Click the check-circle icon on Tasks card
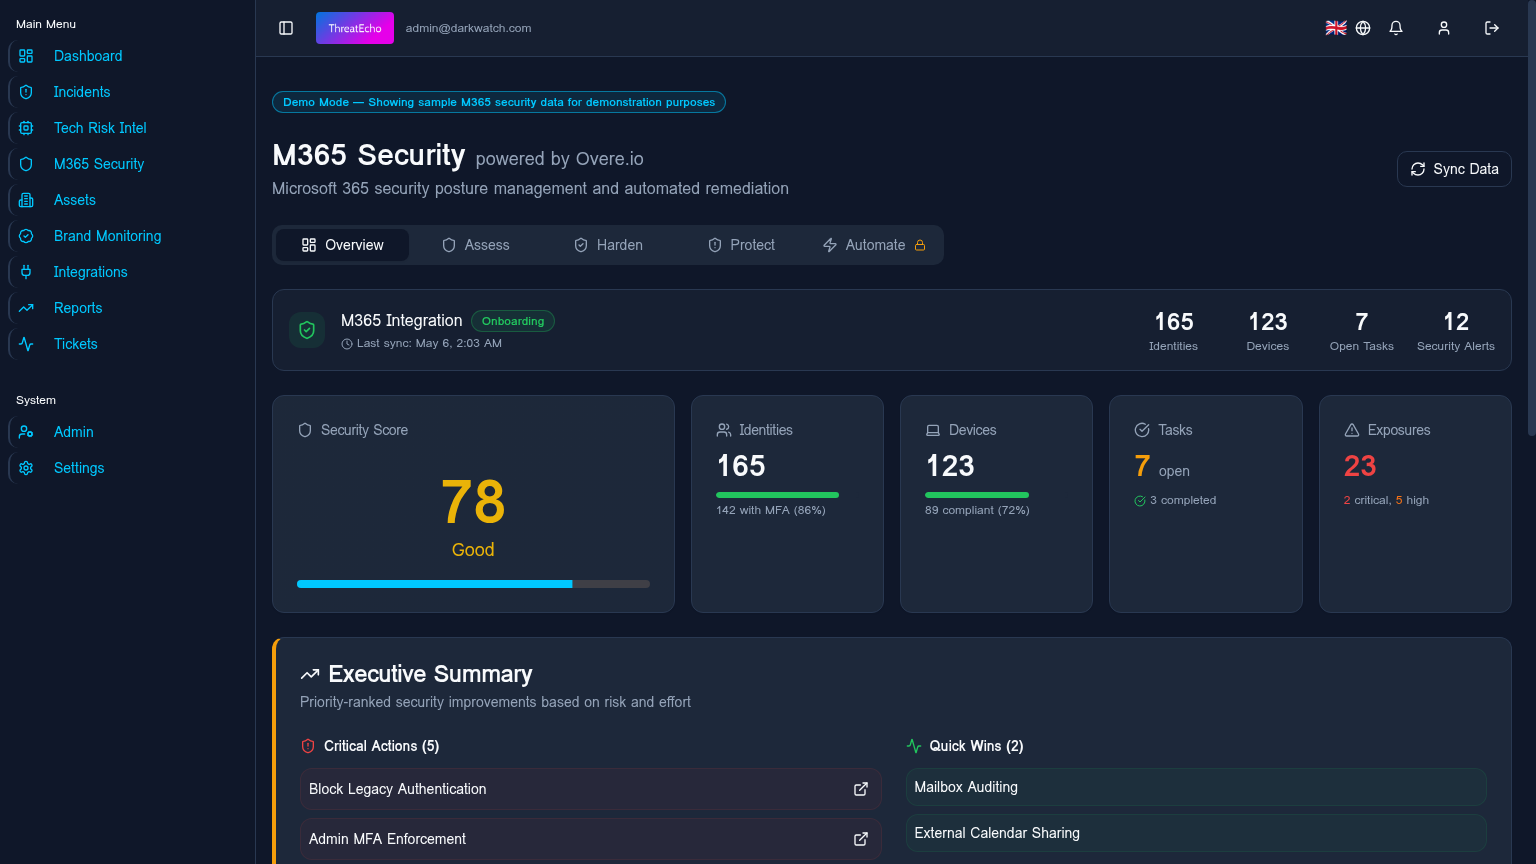This screenshot has height=864, width=1536. click(x=1142, y=430)
